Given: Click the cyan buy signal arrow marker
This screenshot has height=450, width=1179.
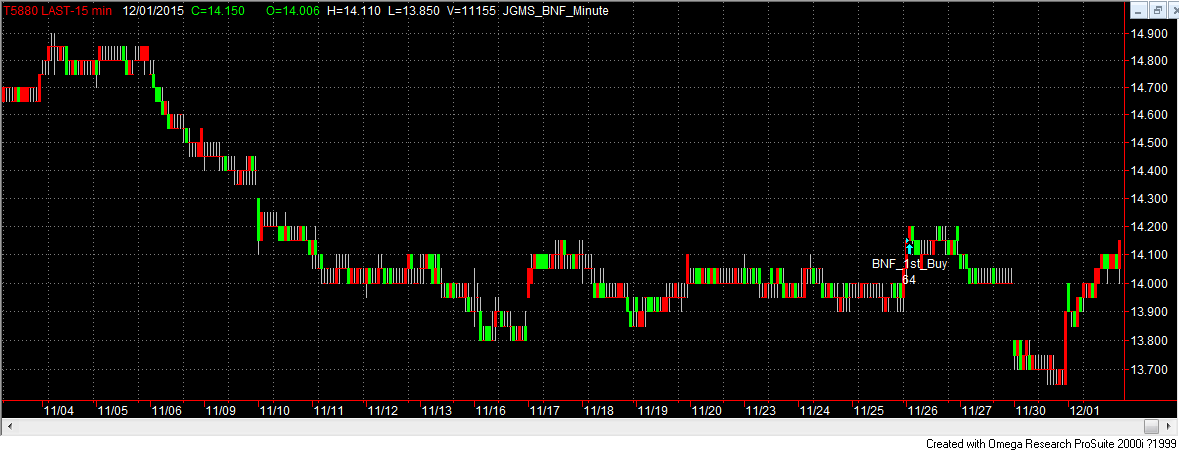Looking at the screenshot, I should click(x=908, y=243).
